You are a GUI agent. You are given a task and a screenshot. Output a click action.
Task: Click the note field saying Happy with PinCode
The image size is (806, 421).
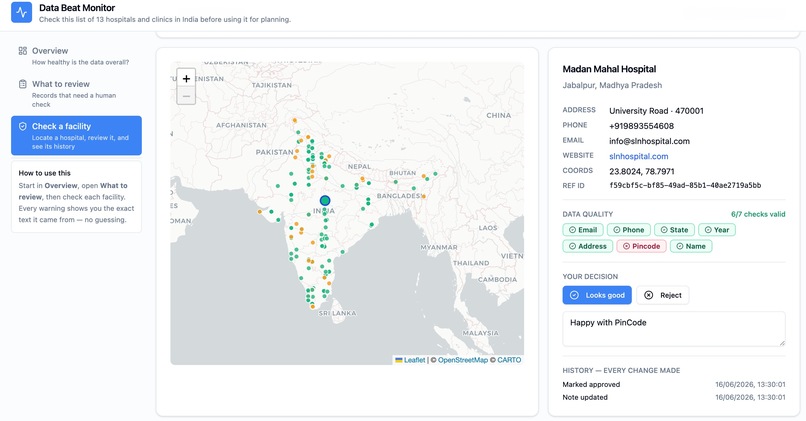(x=674, y=328)
